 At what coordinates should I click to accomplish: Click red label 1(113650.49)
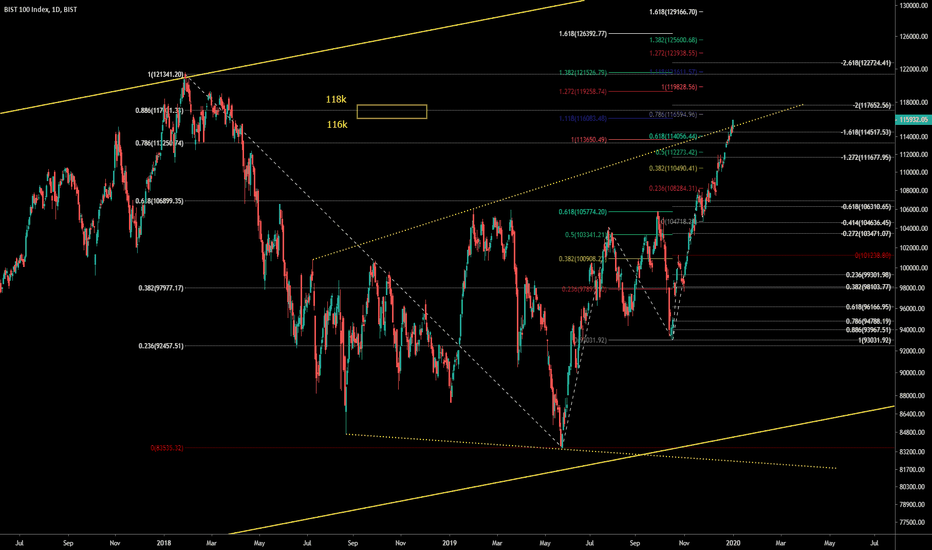(x=589, y=140)
